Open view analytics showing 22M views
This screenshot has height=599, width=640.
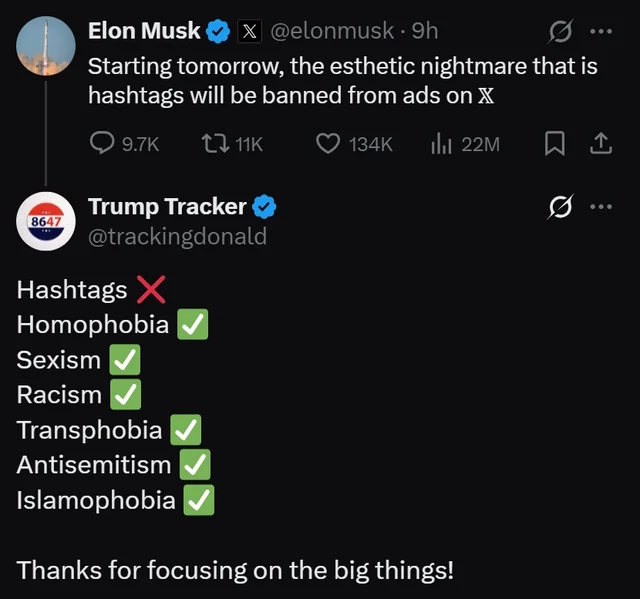tap(440, 144)
